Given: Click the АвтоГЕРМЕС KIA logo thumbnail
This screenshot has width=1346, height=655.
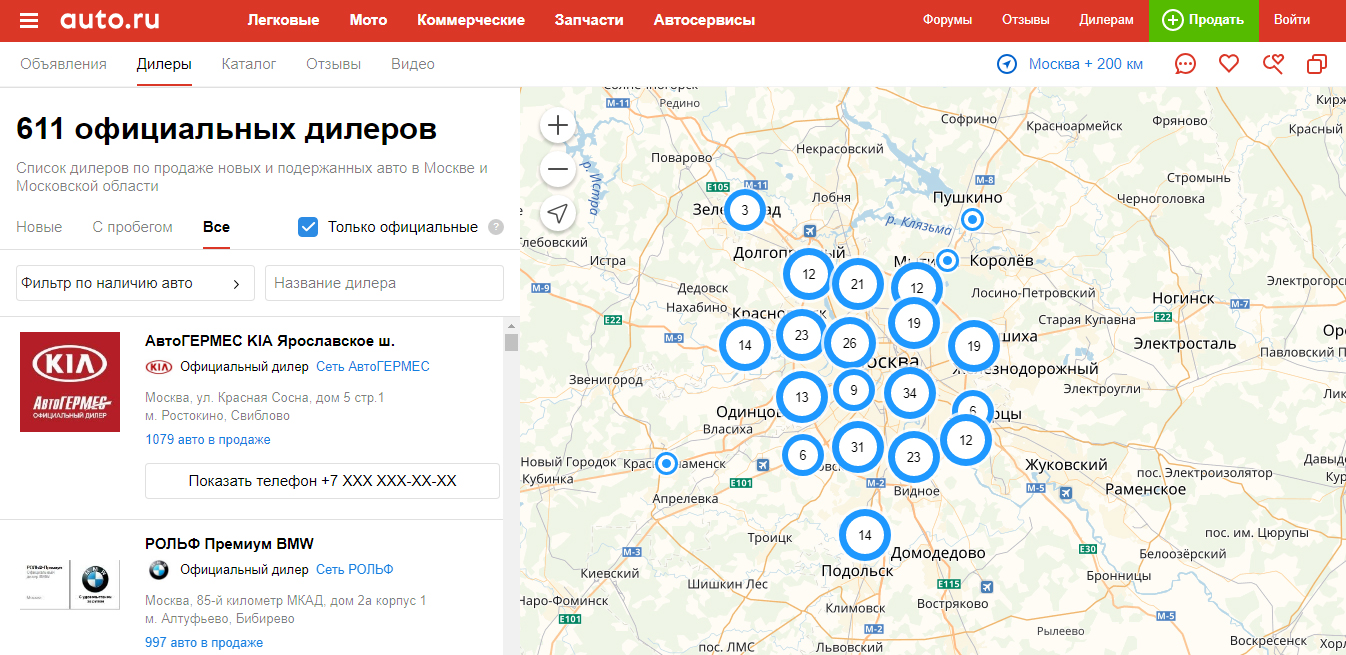Looking at the screenshot, I should (x=70, y=382).
